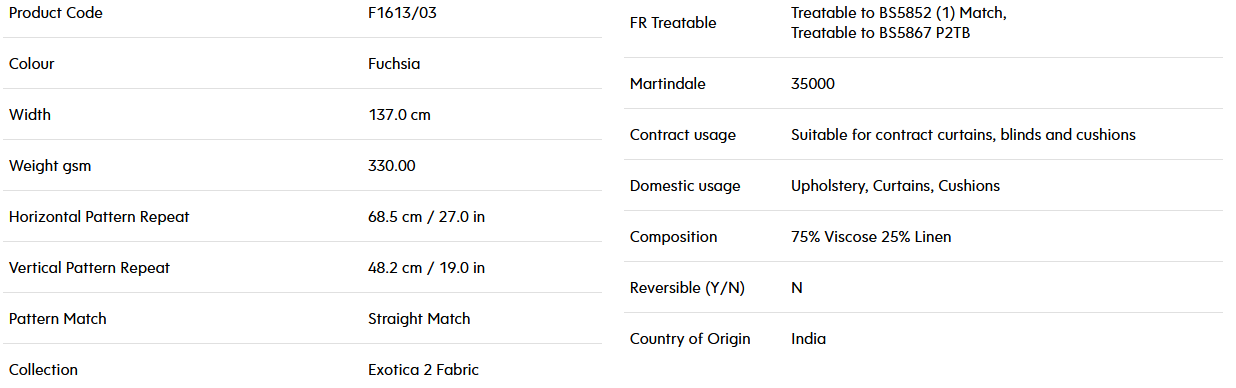Click the horizontal repeat value 68.5 cm / 27.0 in

pos(427,217)
